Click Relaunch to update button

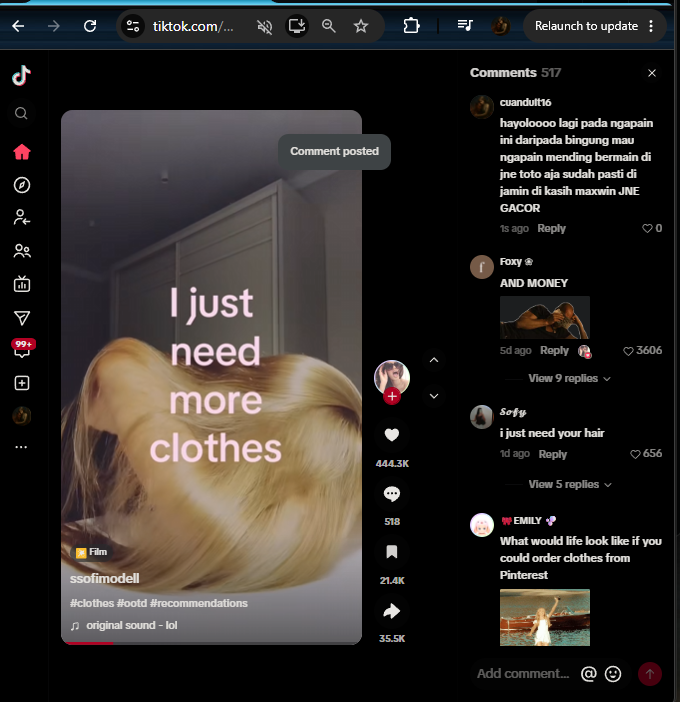click(x=586, y=26)
